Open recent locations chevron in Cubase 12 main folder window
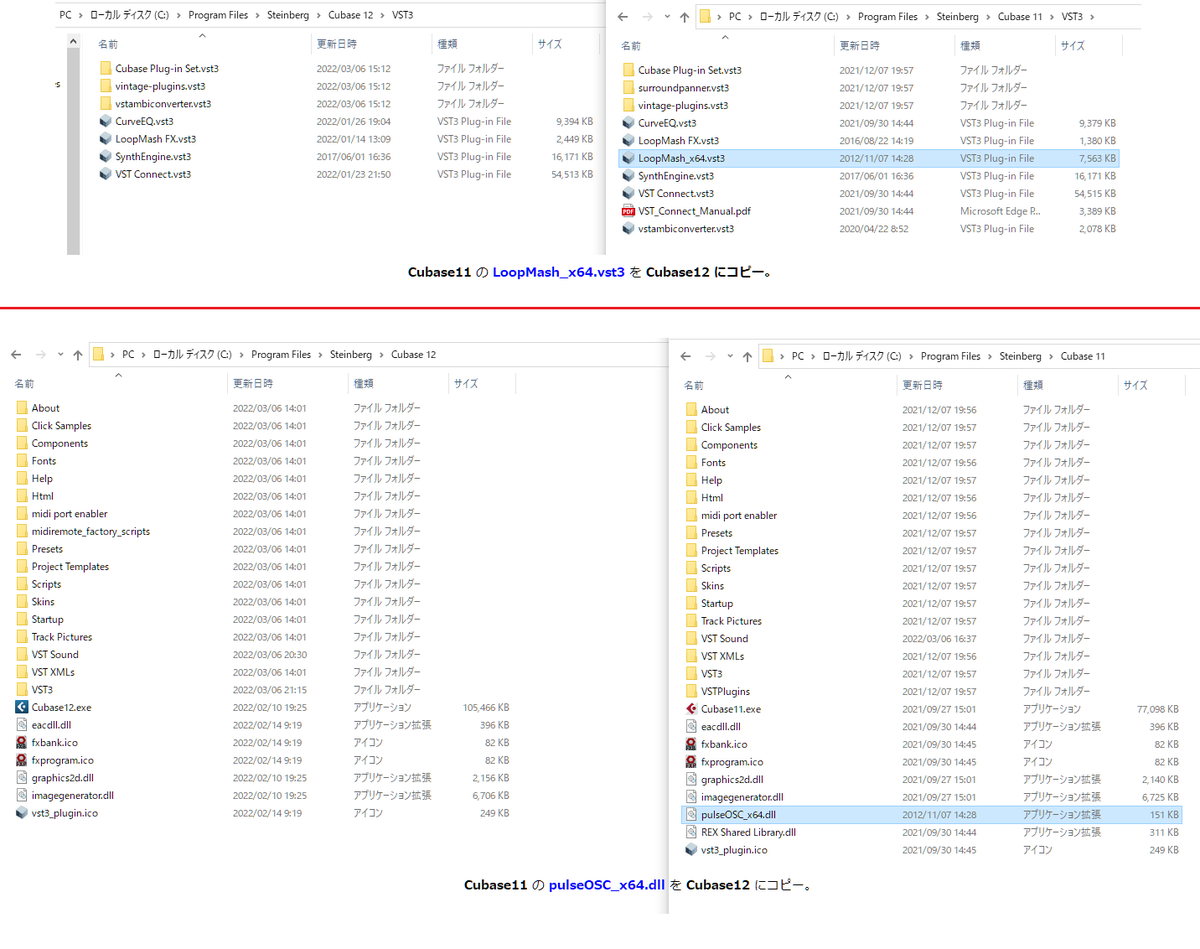The width and height of the screenshot is (1200, 949). click(x=60, y=355)
